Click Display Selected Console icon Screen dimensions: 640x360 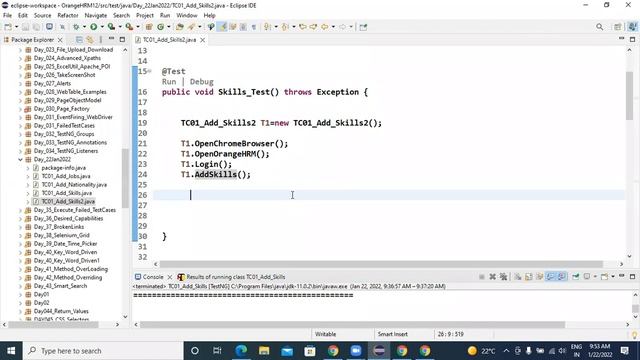pyautogui.click(x=587, y=277)
